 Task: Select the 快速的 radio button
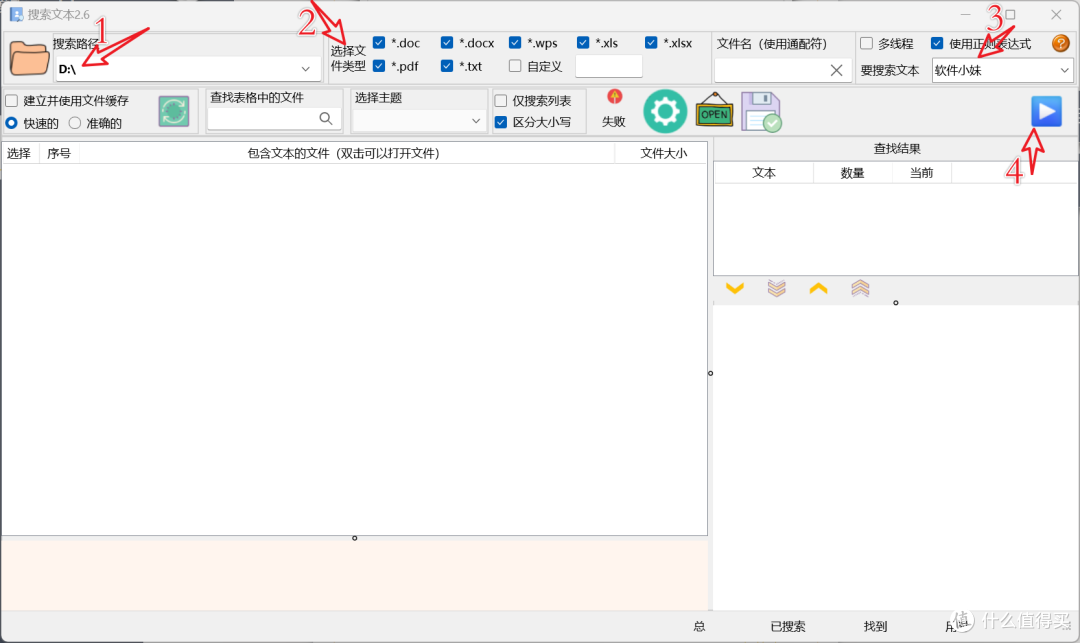[x=12, y=123]
